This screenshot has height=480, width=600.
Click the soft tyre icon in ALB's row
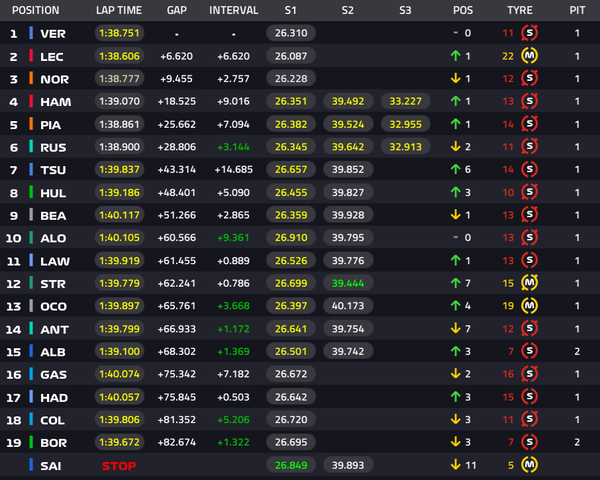click(x=529, y=351)
